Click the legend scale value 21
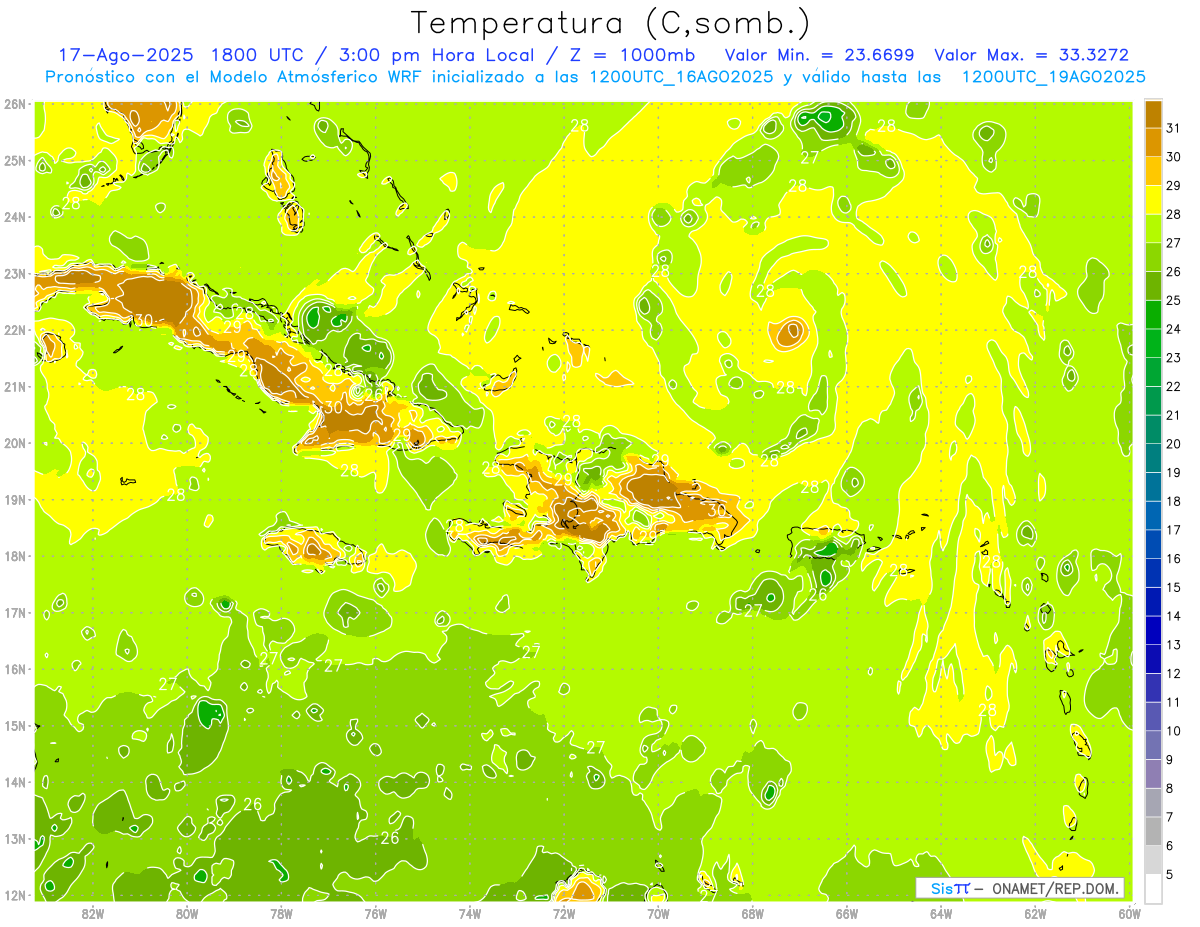This screenshot has height=927, width=1200. pos(1174,414)
